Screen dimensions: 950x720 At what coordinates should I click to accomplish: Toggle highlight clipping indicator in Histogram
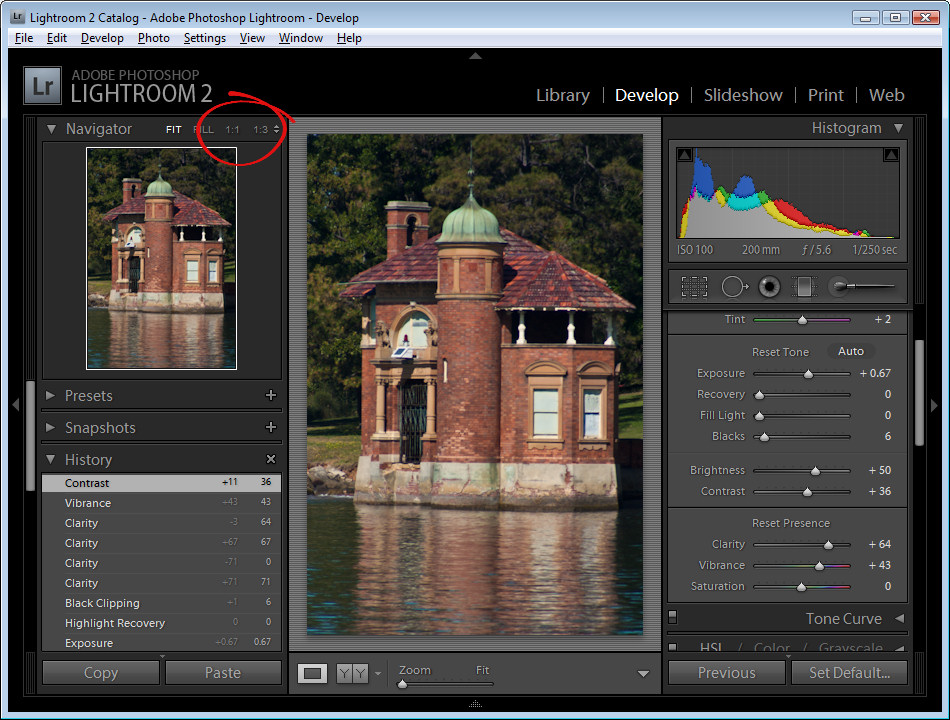(891, 155)
